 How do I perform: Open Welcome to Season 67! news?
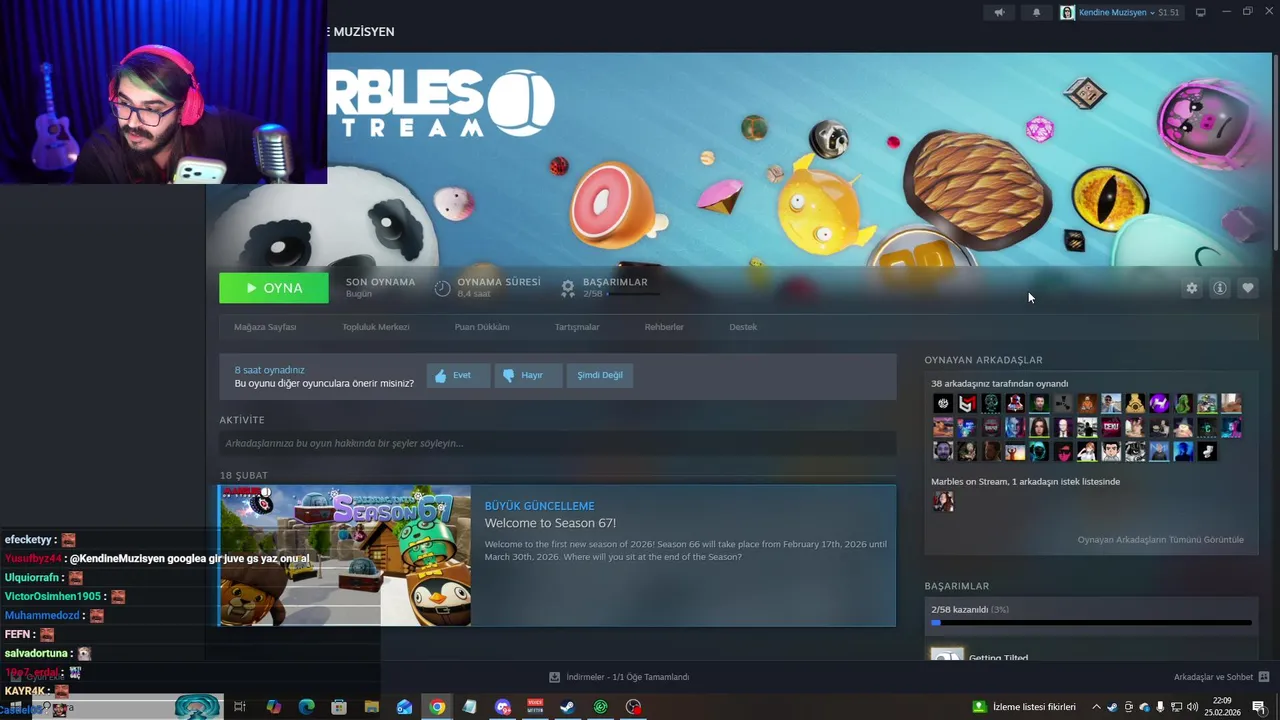[550, 523]
